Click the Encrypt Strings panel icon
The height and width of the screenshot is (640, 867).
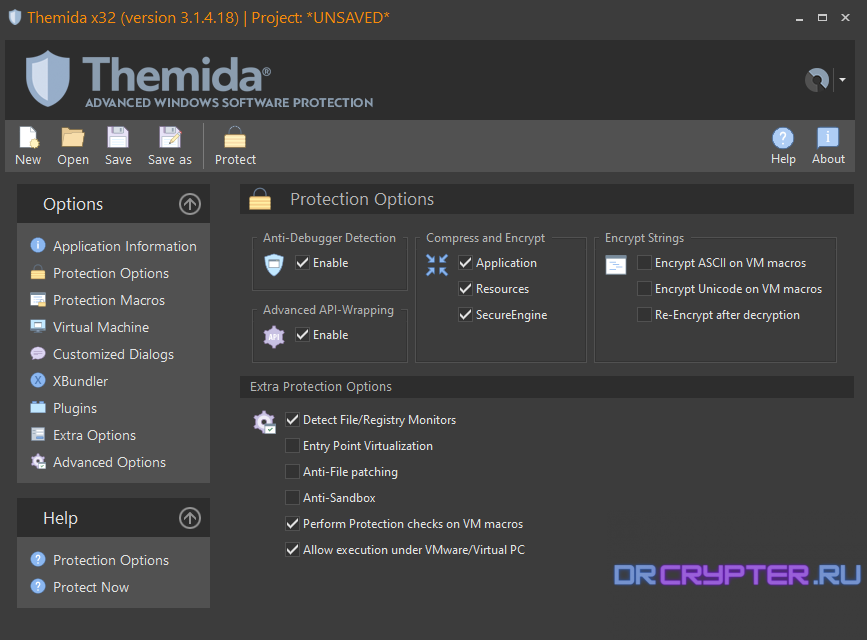pyautogui.click(x=614, y=265)
